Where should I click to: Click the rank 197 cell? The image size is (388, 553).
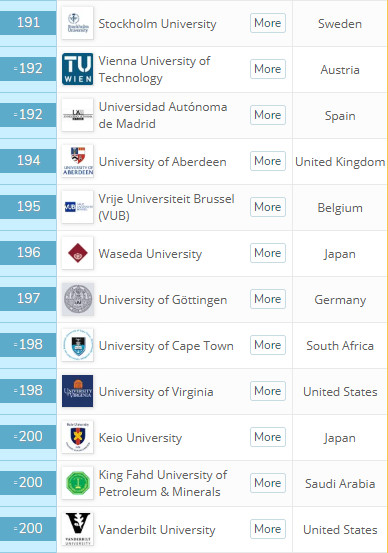[x=28, y=299]
